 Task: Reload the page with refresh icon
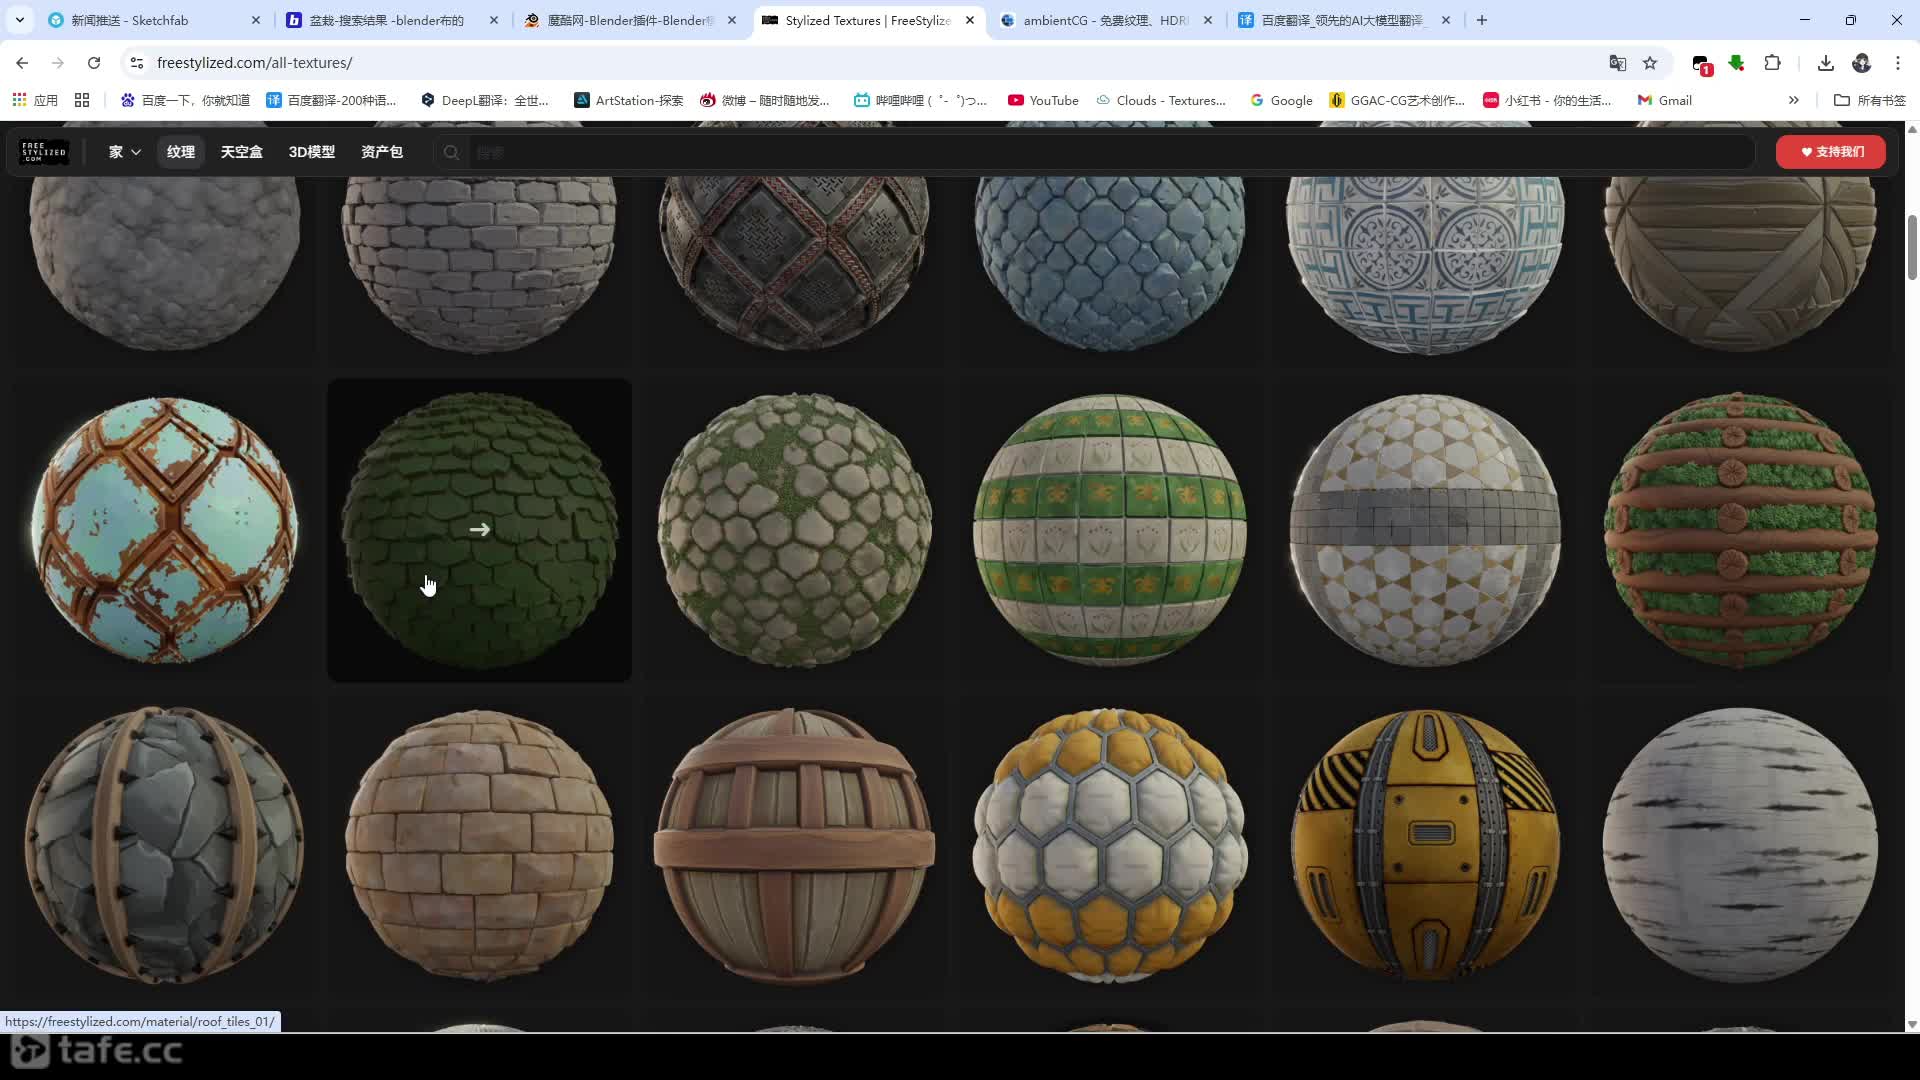[94, 63]
